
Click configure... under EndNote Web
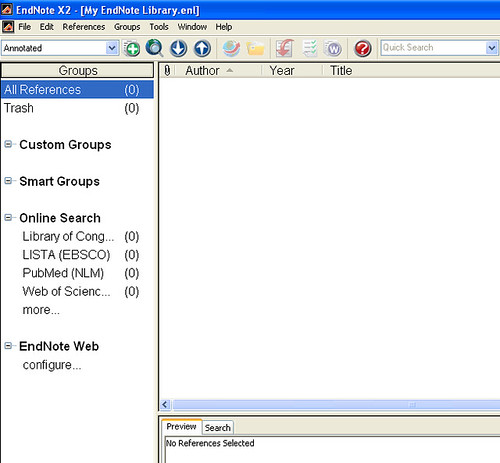coord(52,365)
